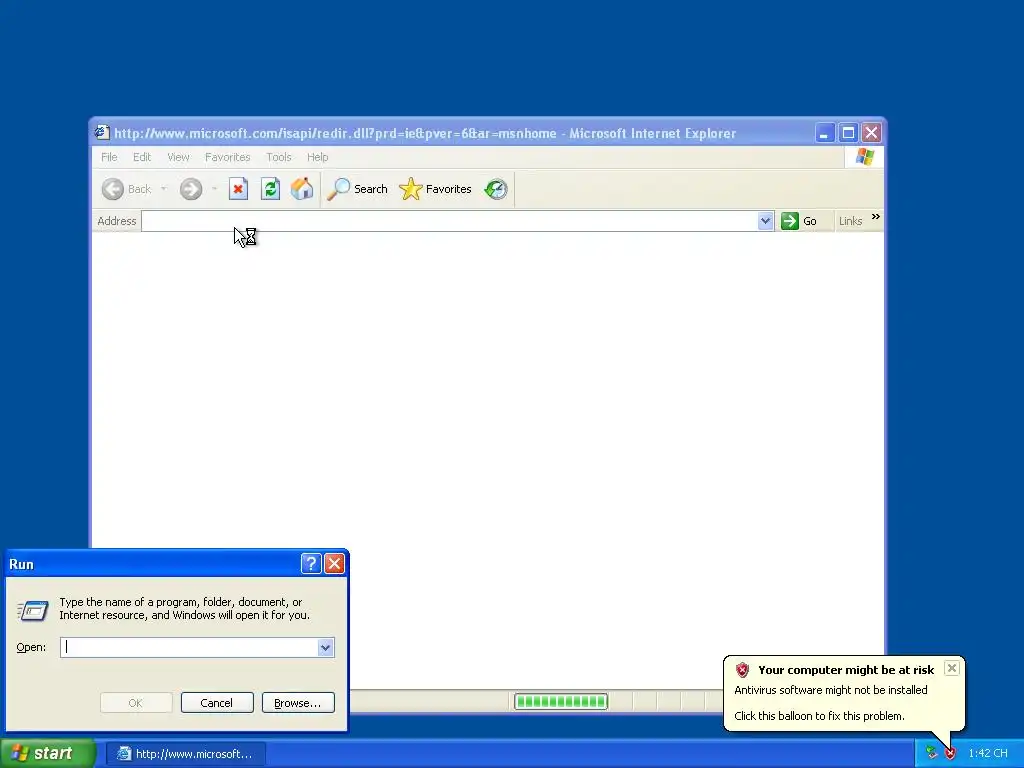Close the Run dialog
The image size is (1024, 768).
(x=334, y=564)
